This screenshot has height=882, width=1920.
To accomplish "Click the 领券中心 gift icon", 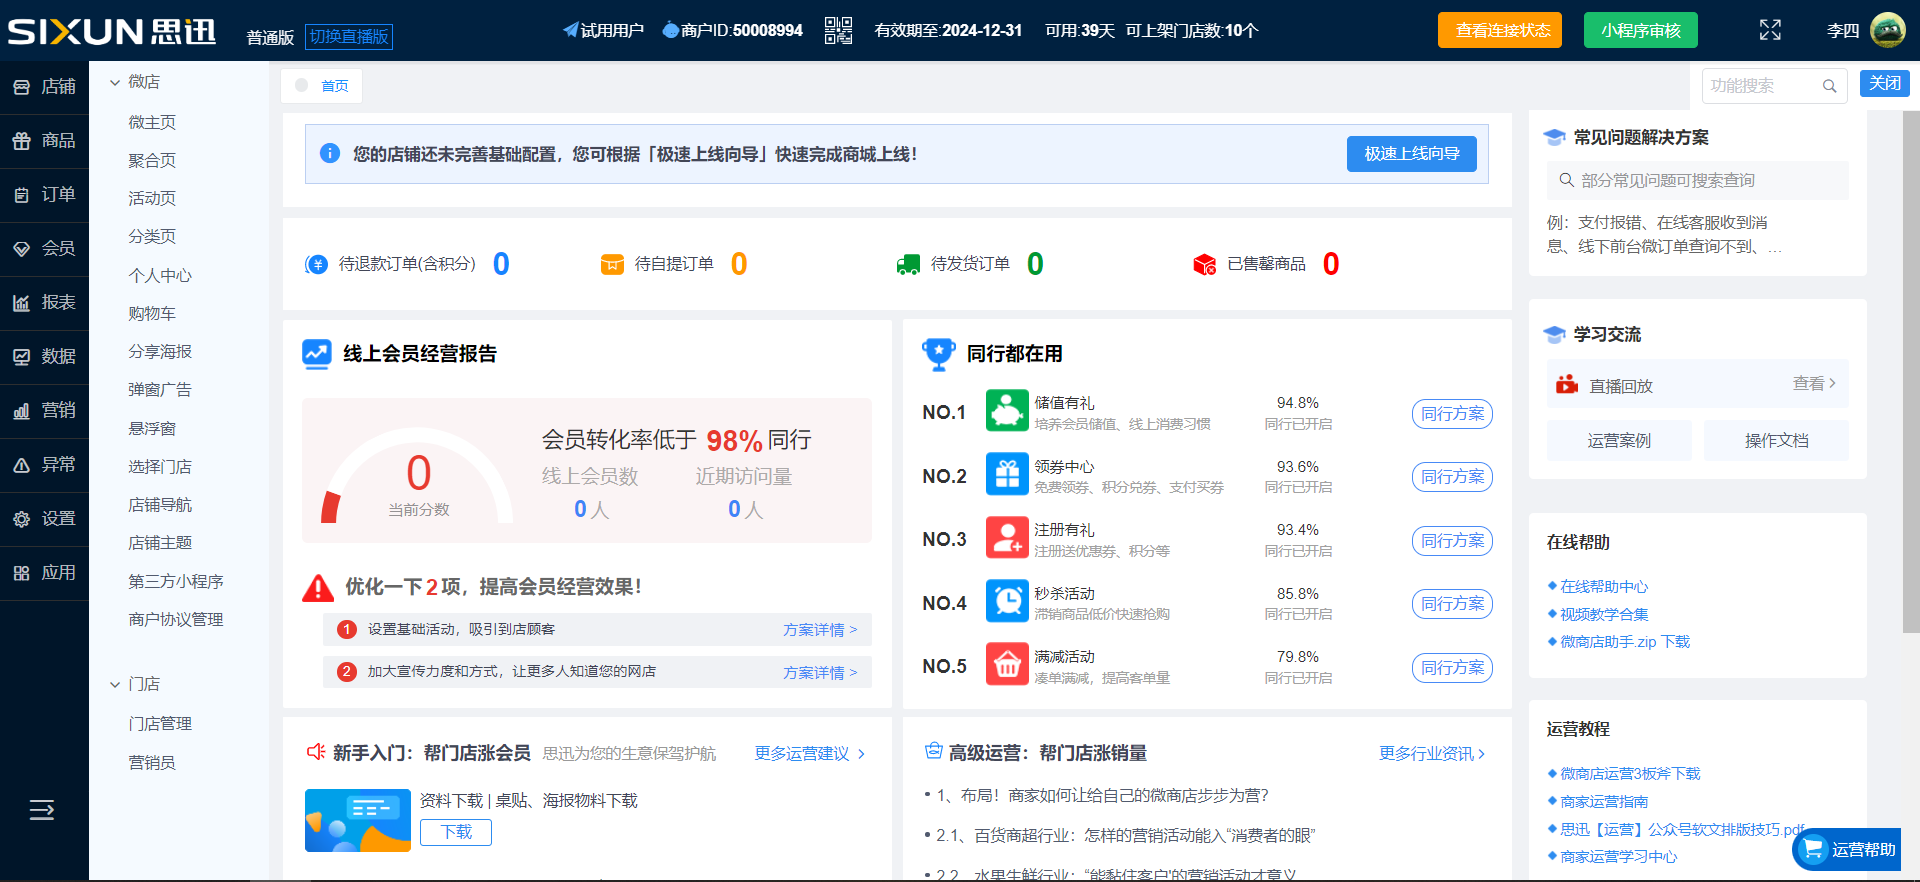I will (1007, 474).
